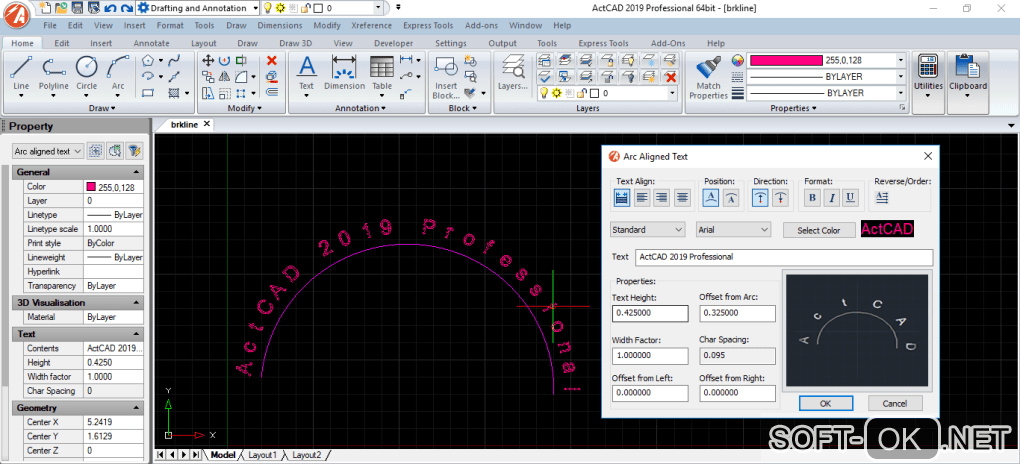Click the ActCAD application logo button

click(x=18, y=17)
